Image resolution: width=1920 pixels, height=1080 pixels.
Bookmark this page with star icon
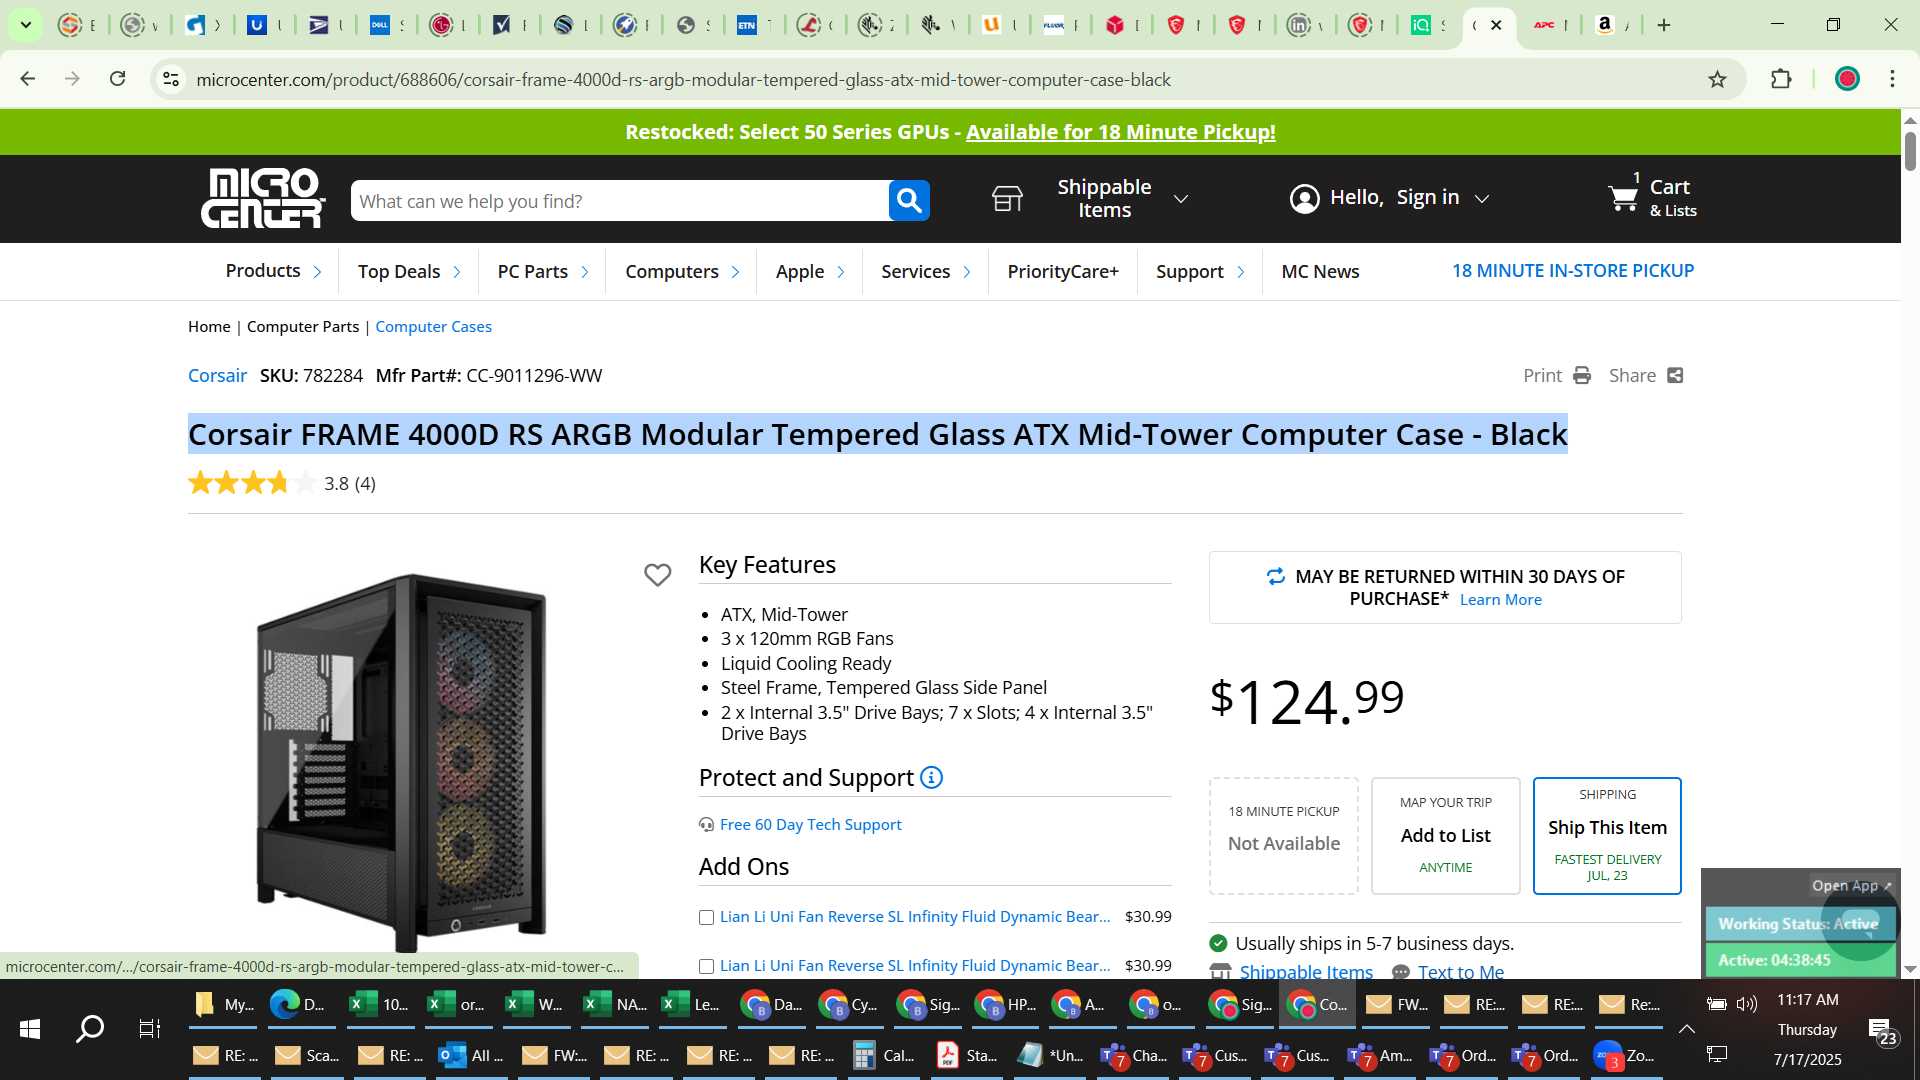pyautogui.click(x=1717, y=79)
